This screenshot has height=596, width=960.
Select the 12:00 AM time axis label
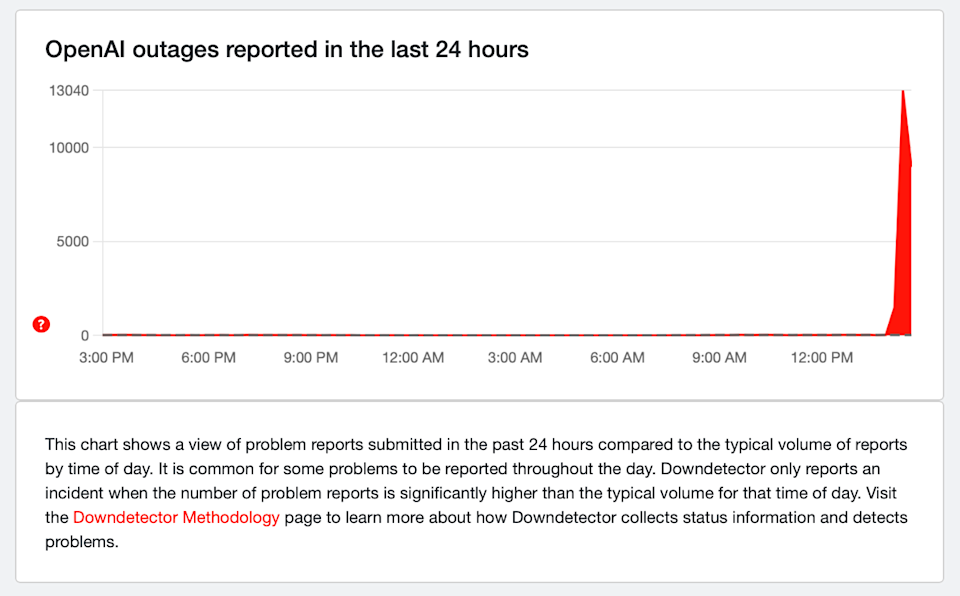[x=413, y=358]
